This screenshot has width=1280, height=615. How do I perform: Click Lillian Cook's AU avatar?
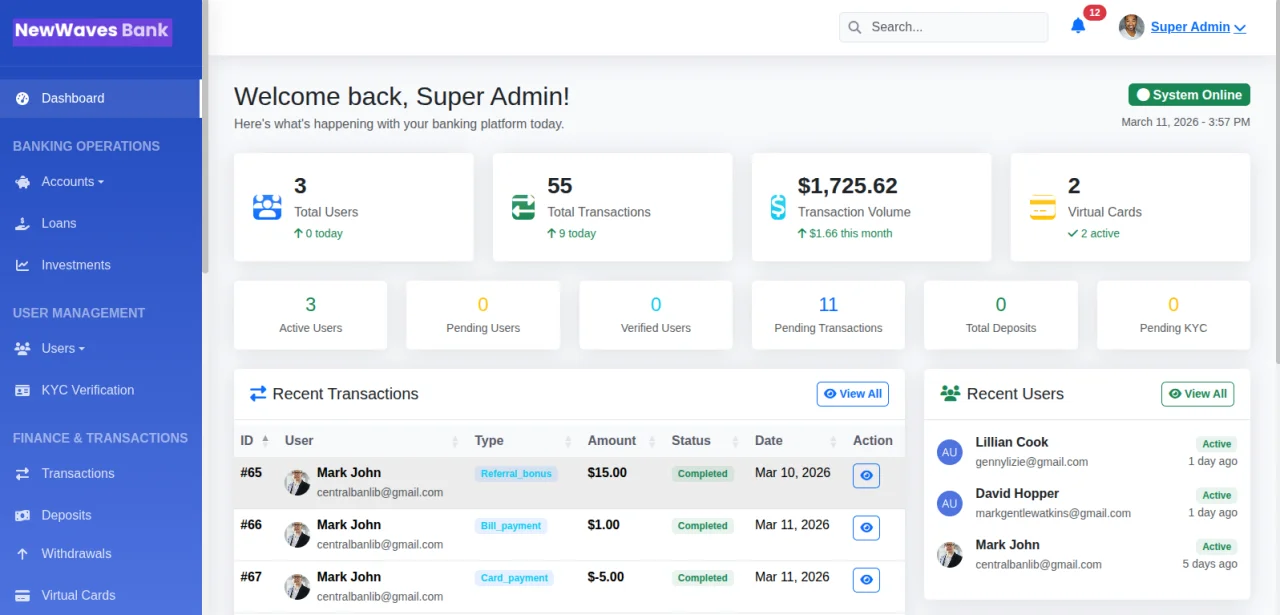click(x=950, y=452)
